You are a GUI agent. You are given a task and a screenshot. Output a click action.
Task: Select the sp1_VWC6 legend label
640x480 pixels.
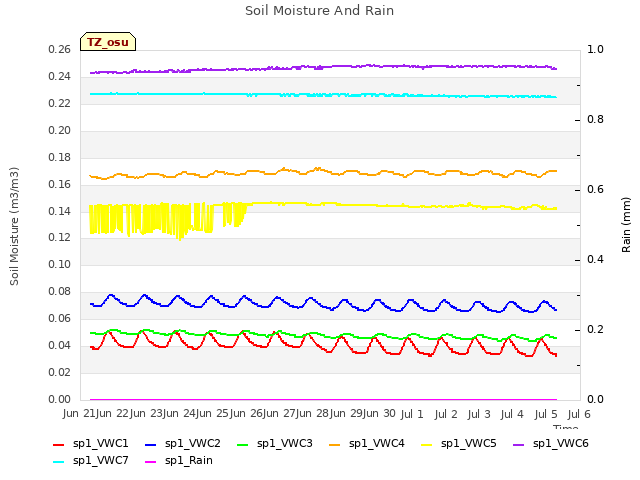[x=561, y=444]
